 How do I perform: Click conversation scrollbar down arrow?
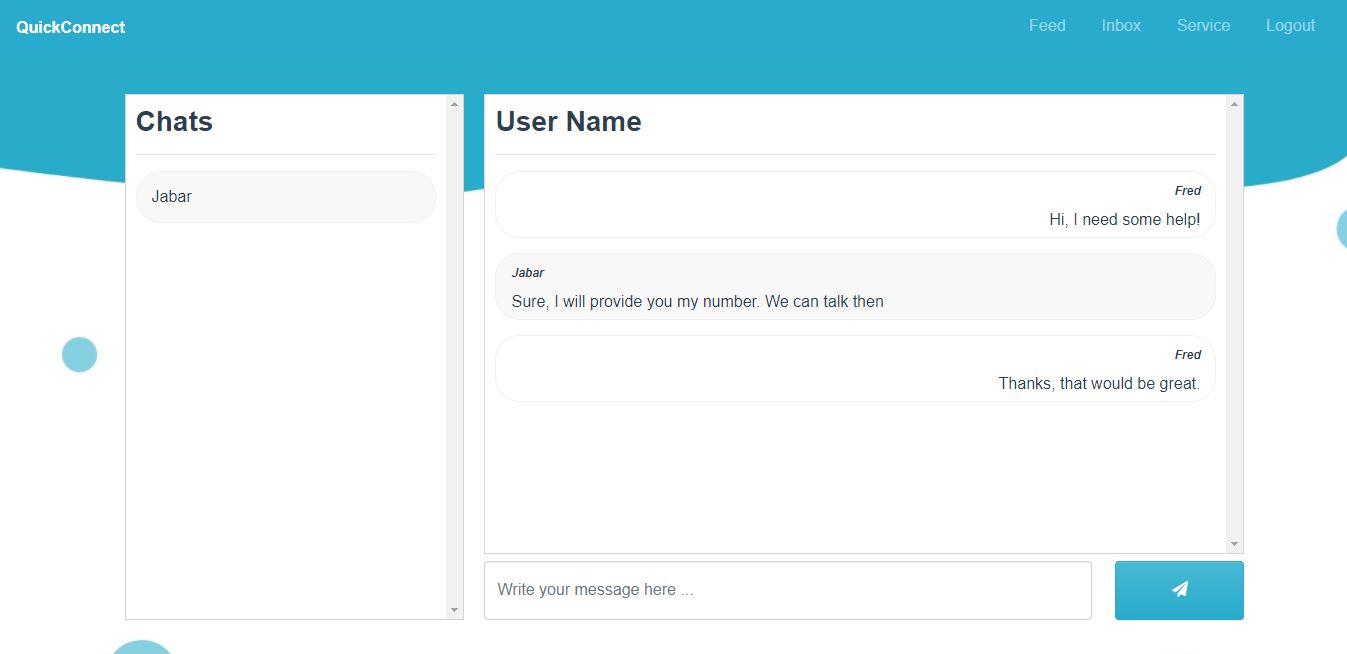tap(1235, 544)
